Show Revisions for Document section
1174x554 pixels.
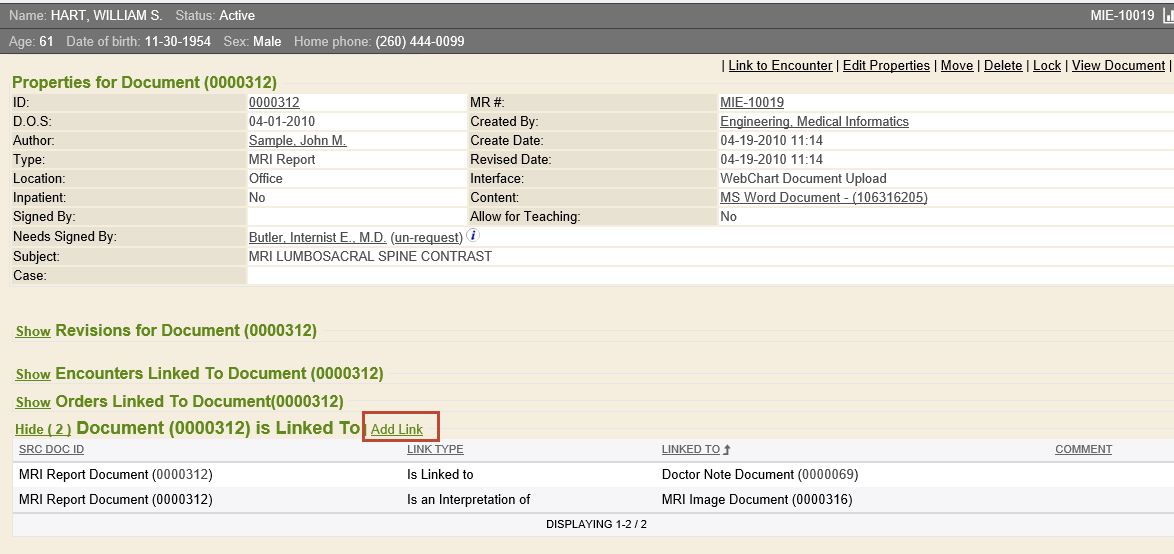33,331
